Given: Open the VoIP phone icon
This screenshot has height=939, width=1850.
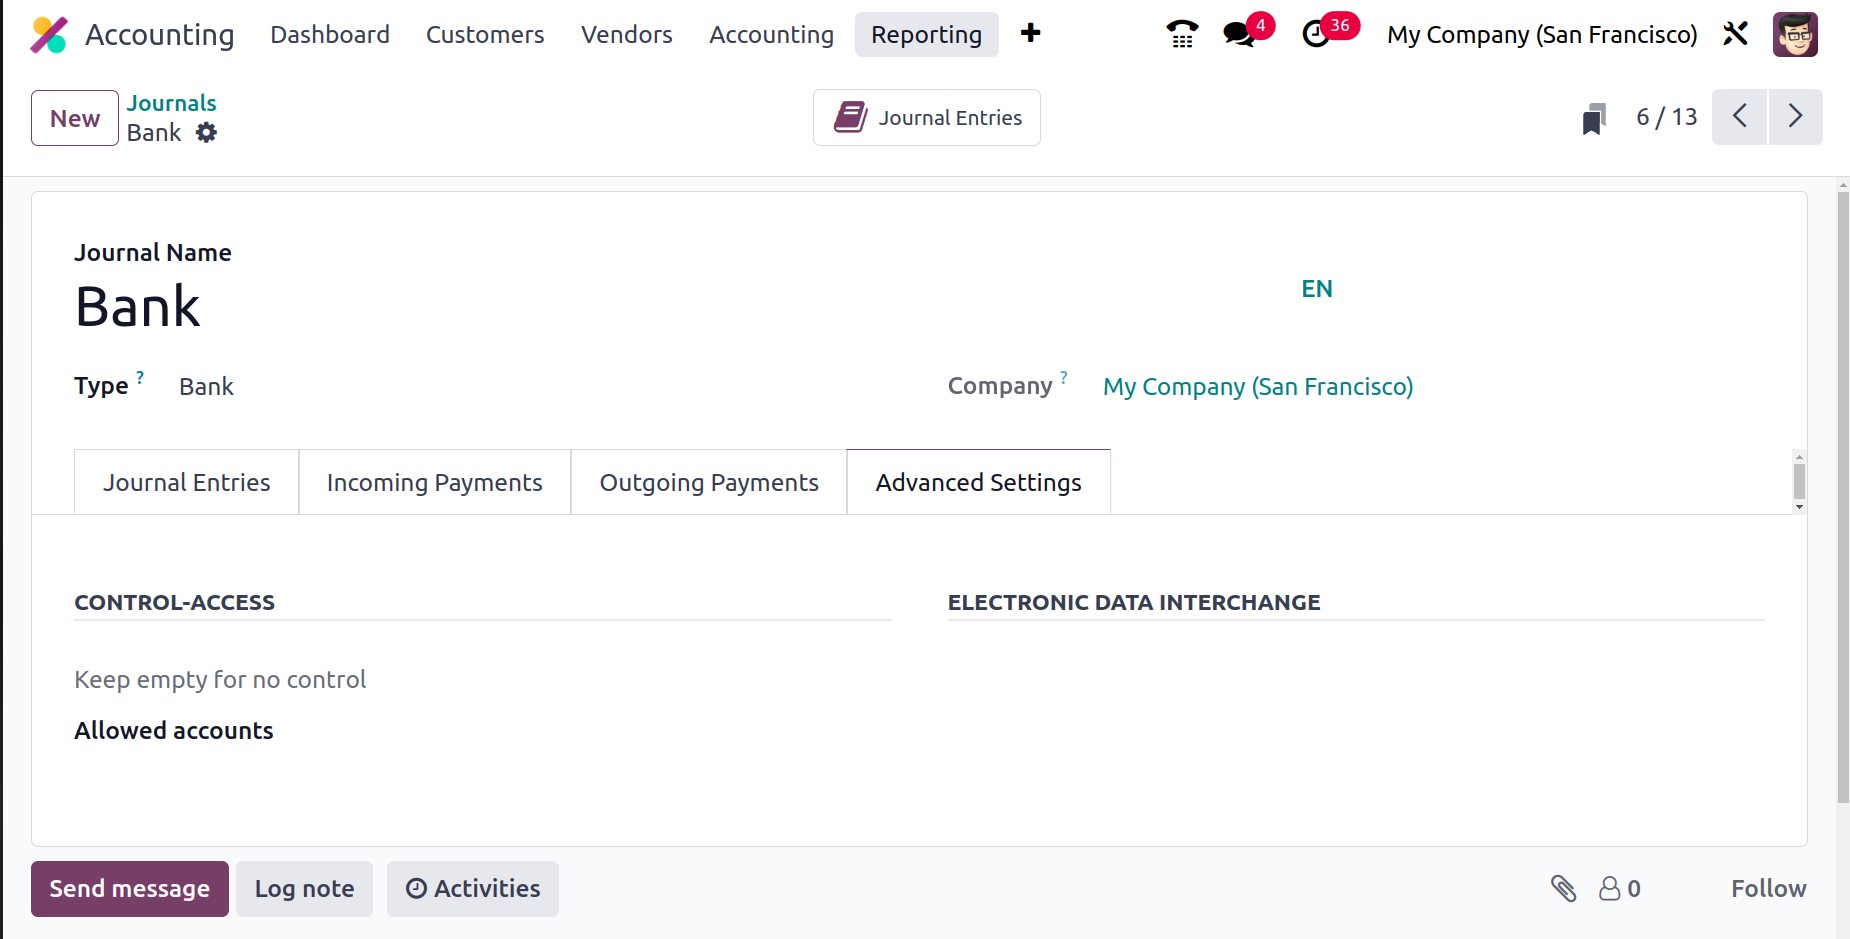Looking at the screenshot, I should pos(1182,34).
